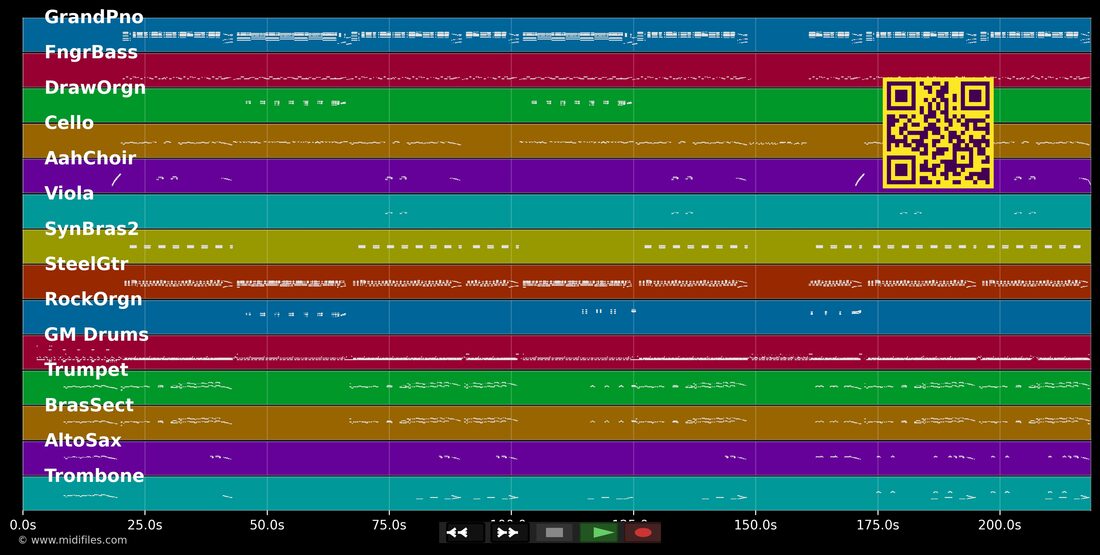The height and width of the screenshot is (555, 1100).
Task: Click the red record button
Action: point(643,533)
